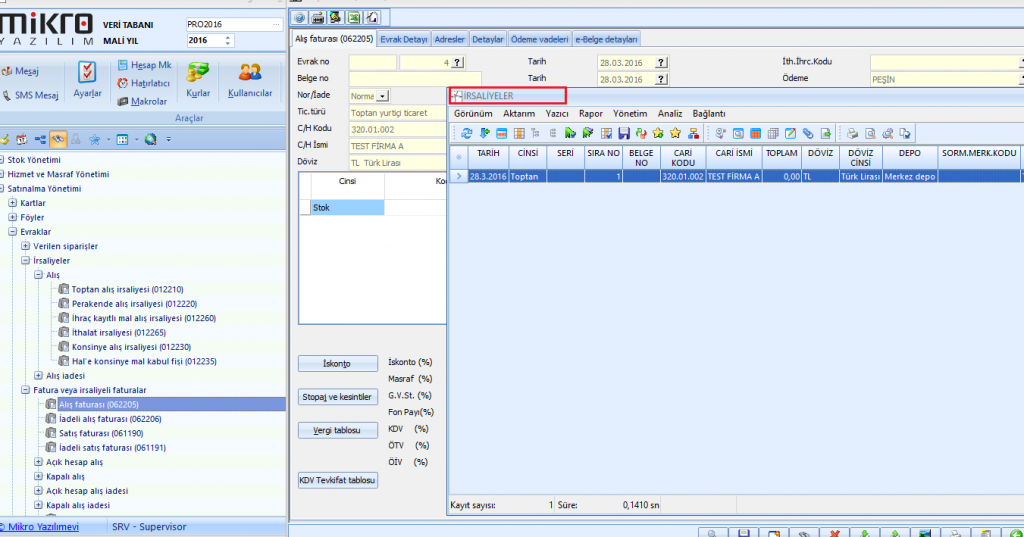Open Kurlar exchange rates tool
Image resolution: width=1024 pixels, height=537 pixels.
[x=198, y=79]
